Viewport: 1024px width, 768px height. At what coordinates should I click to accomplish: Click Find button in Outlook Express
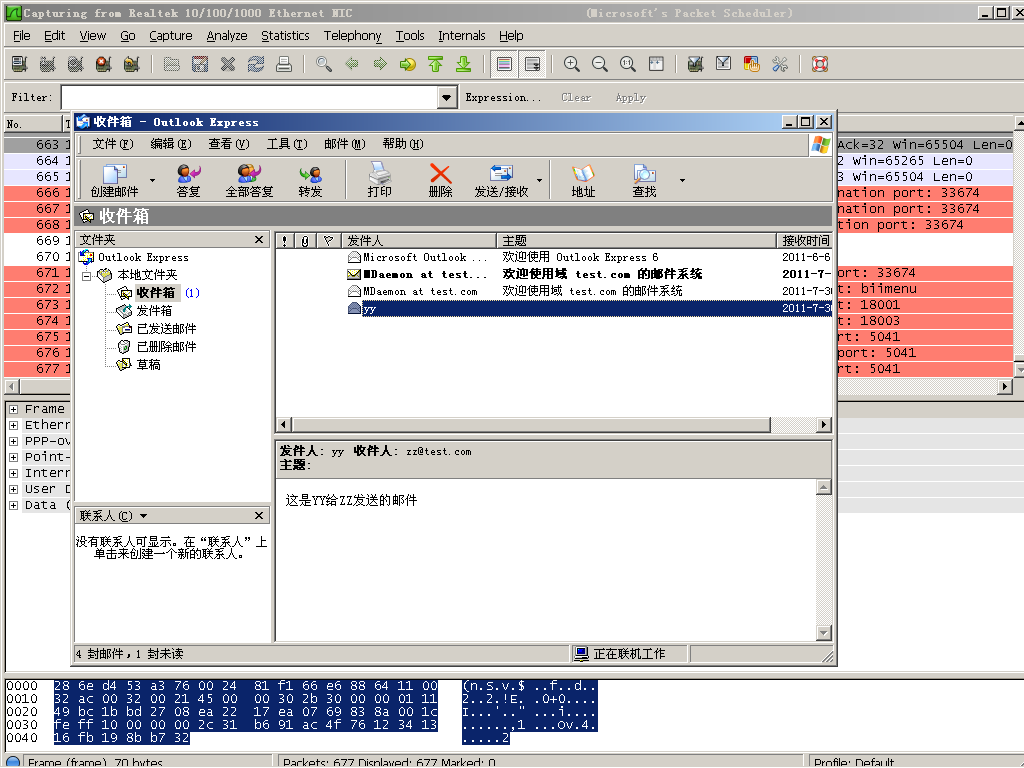[644, 180]
